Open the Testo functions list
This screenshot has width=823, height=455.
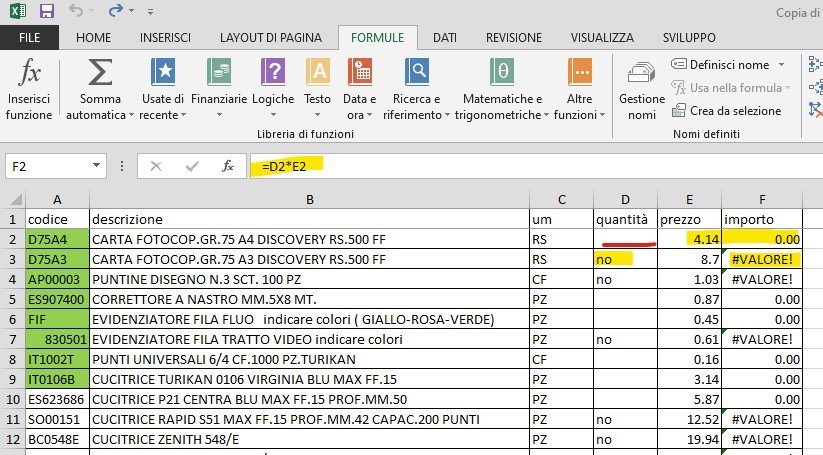tap(318, 89)
